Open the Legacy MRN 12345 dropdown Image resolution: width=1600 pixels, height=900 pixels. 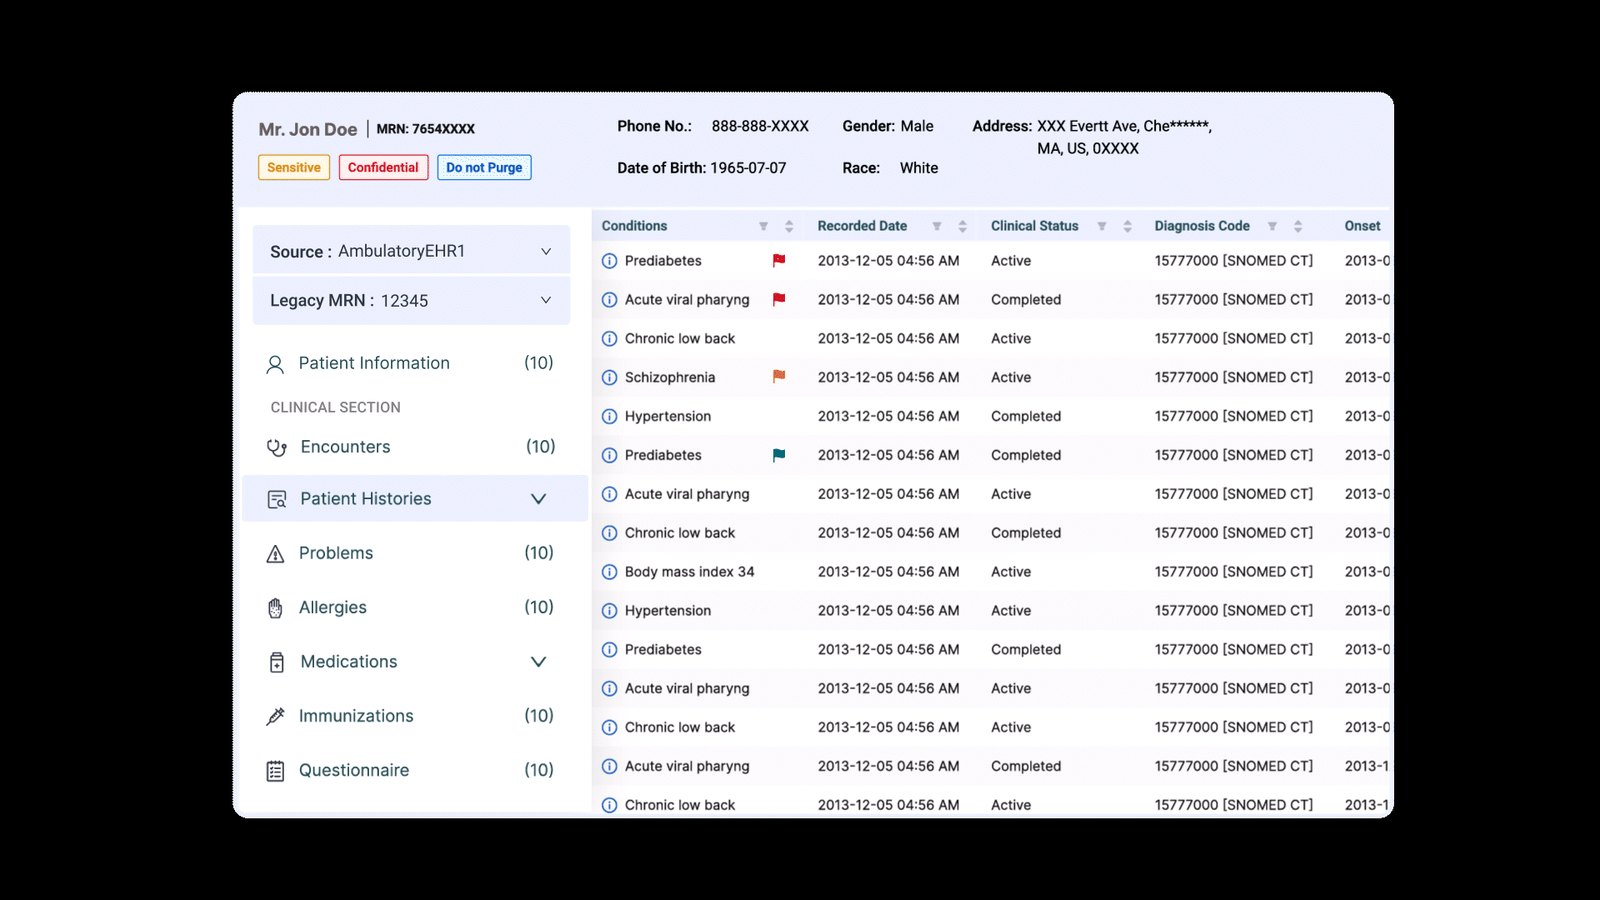411,300
